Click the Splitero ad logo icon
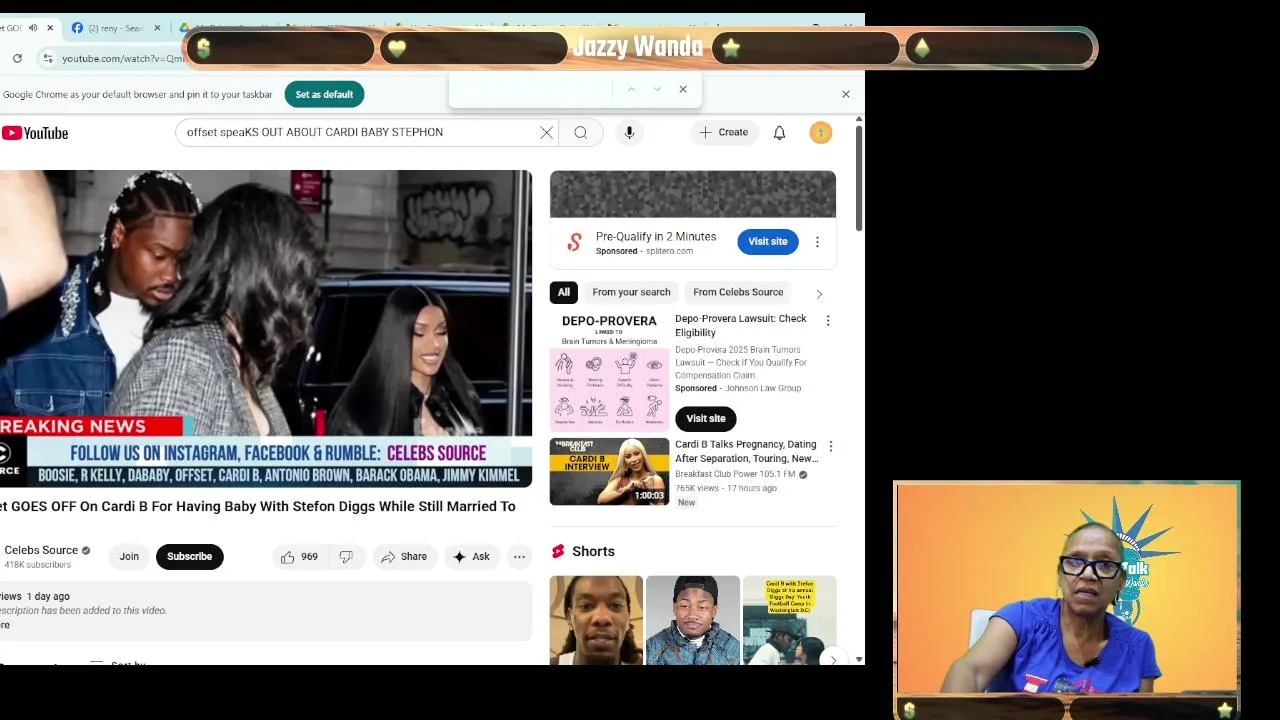This screenshot has width=1280, height=720. 574,242
